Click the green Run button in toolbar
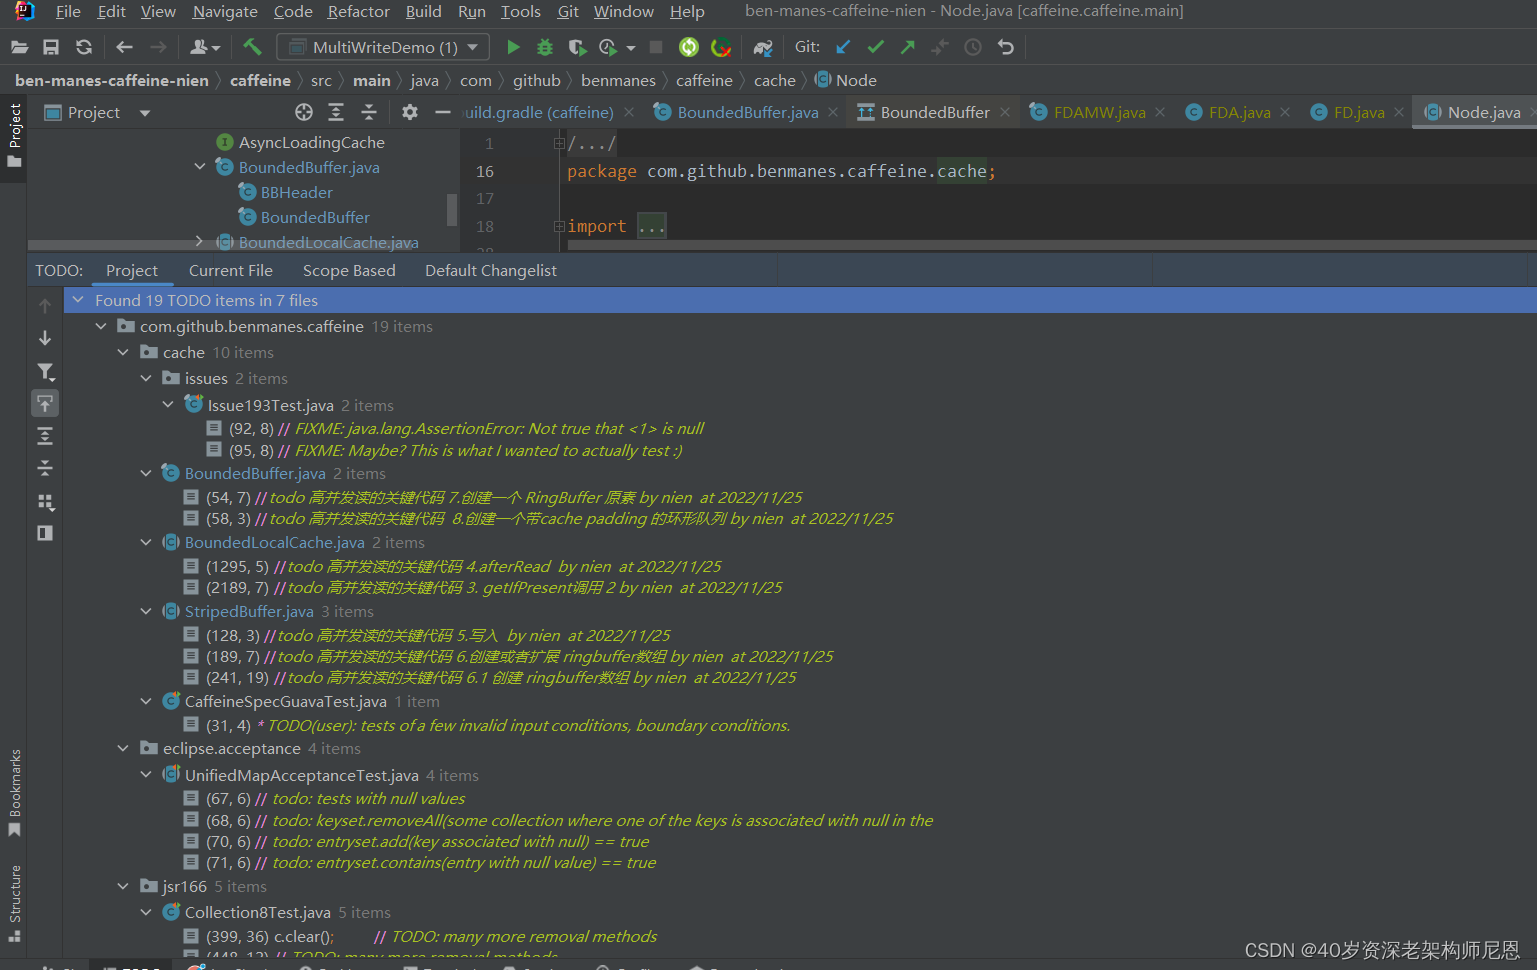Image resolution: width=1537 pixels, height=970 pixels. (513, 47)
